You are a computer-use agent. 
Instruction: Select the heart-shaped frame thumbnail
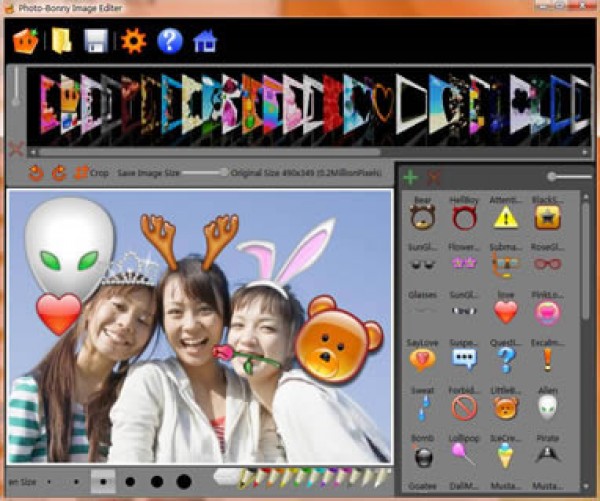click(382, 102)
